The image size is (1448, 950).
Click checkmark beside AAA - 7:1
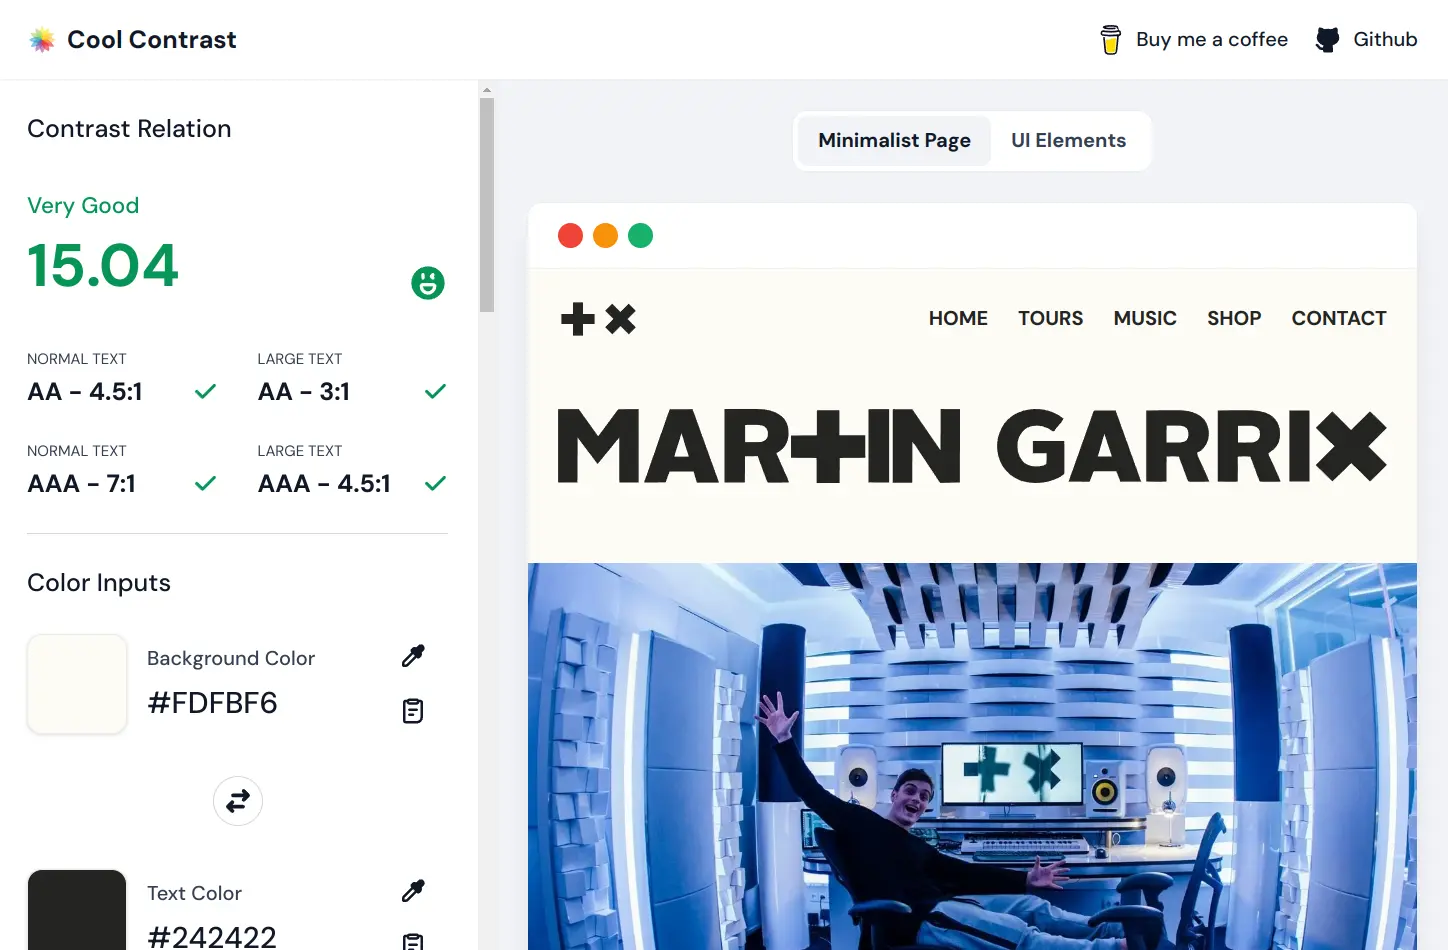click(x=205, y=484)
